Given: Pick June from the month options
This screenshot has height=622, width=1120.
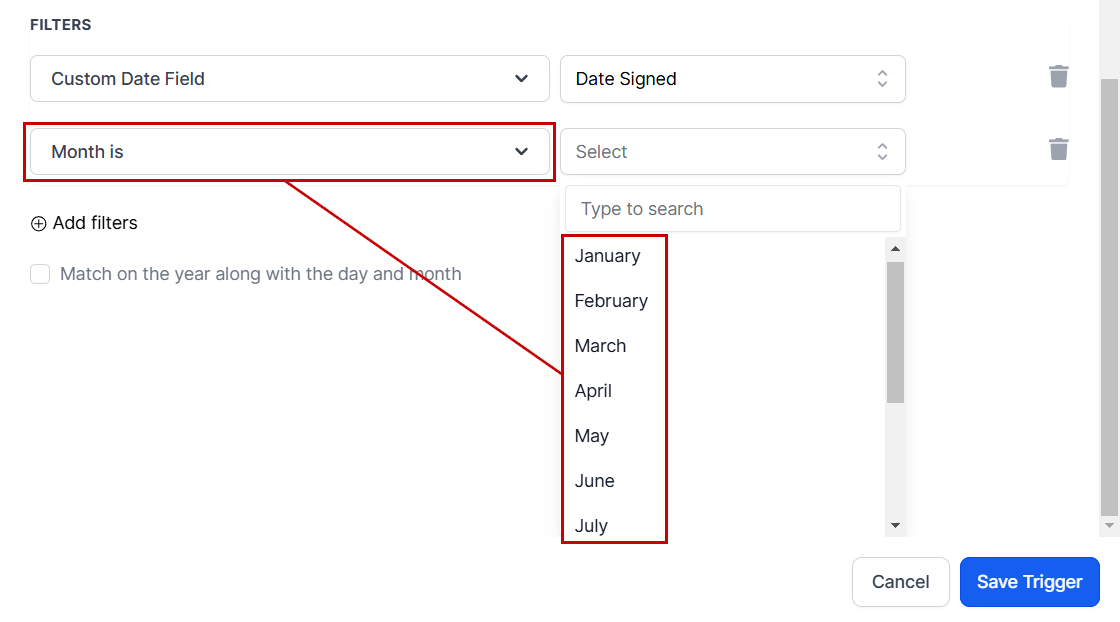Looking at the screenshot, I should click(594, 481).
